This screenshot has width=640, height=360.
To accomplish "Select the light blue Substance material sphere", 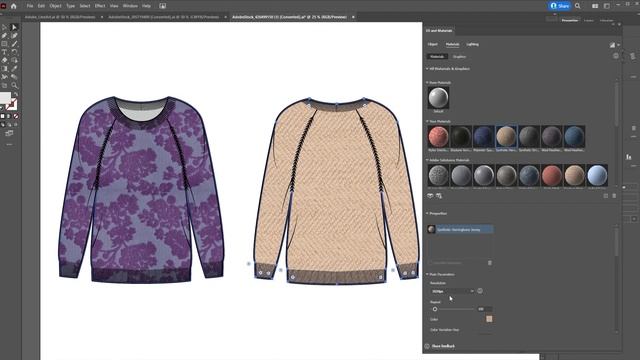I will tap(597, 175).
